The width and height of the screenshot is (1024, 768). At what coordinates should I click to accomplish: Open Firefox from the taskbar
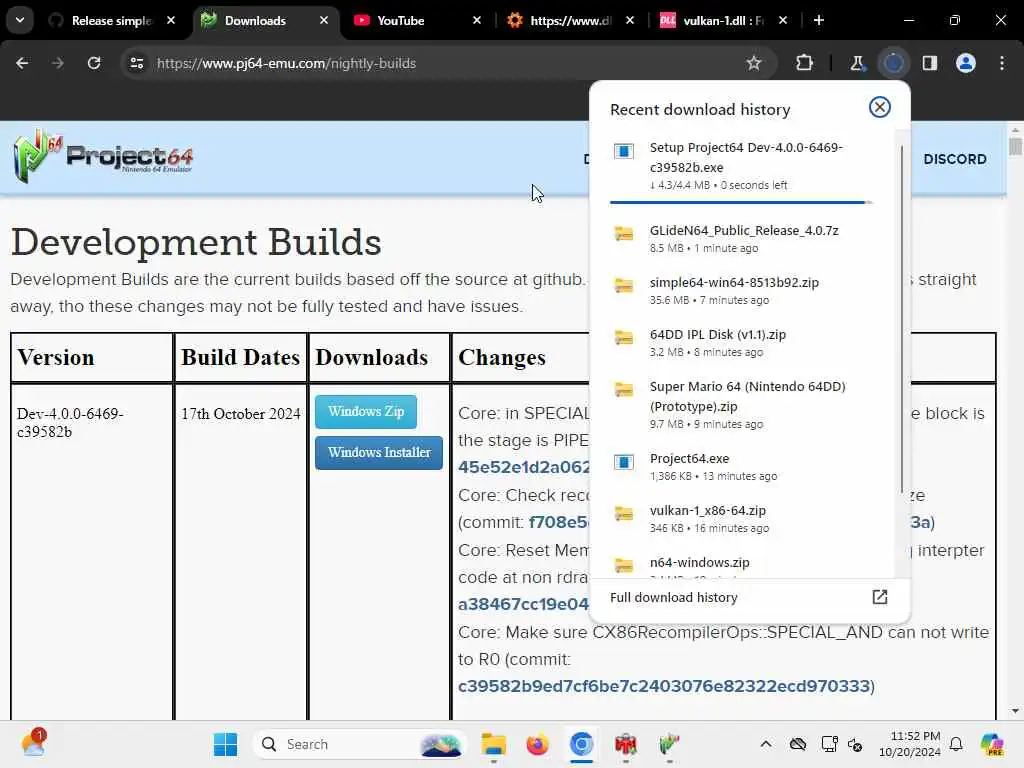(537, 744)
